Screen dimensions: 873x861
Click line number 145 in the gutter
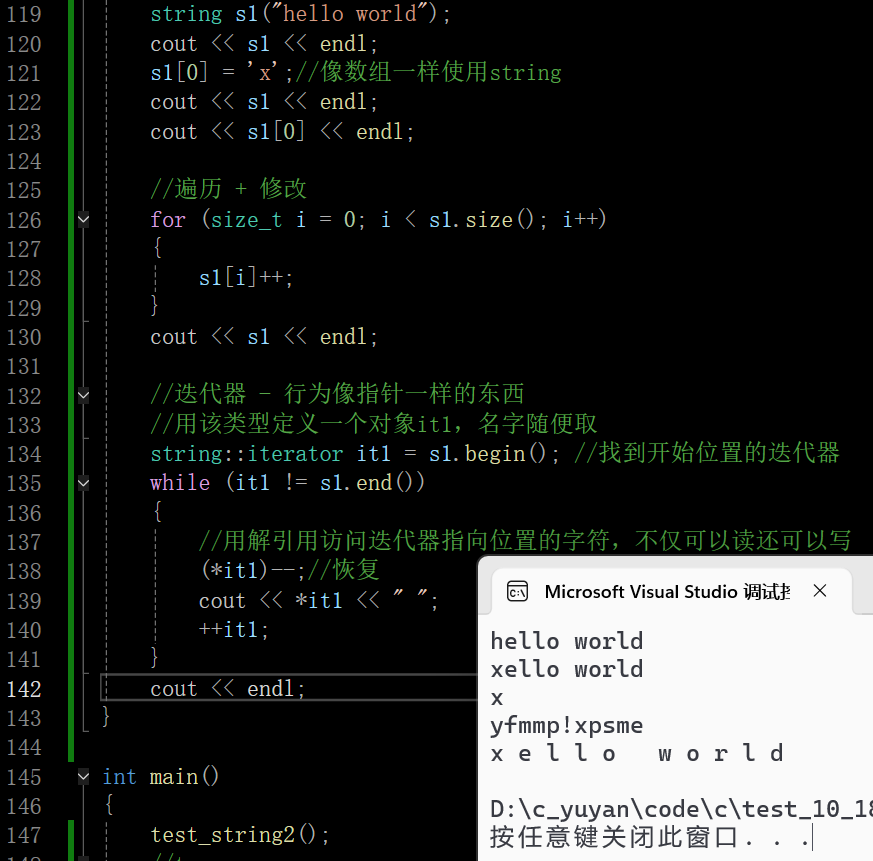24,777
